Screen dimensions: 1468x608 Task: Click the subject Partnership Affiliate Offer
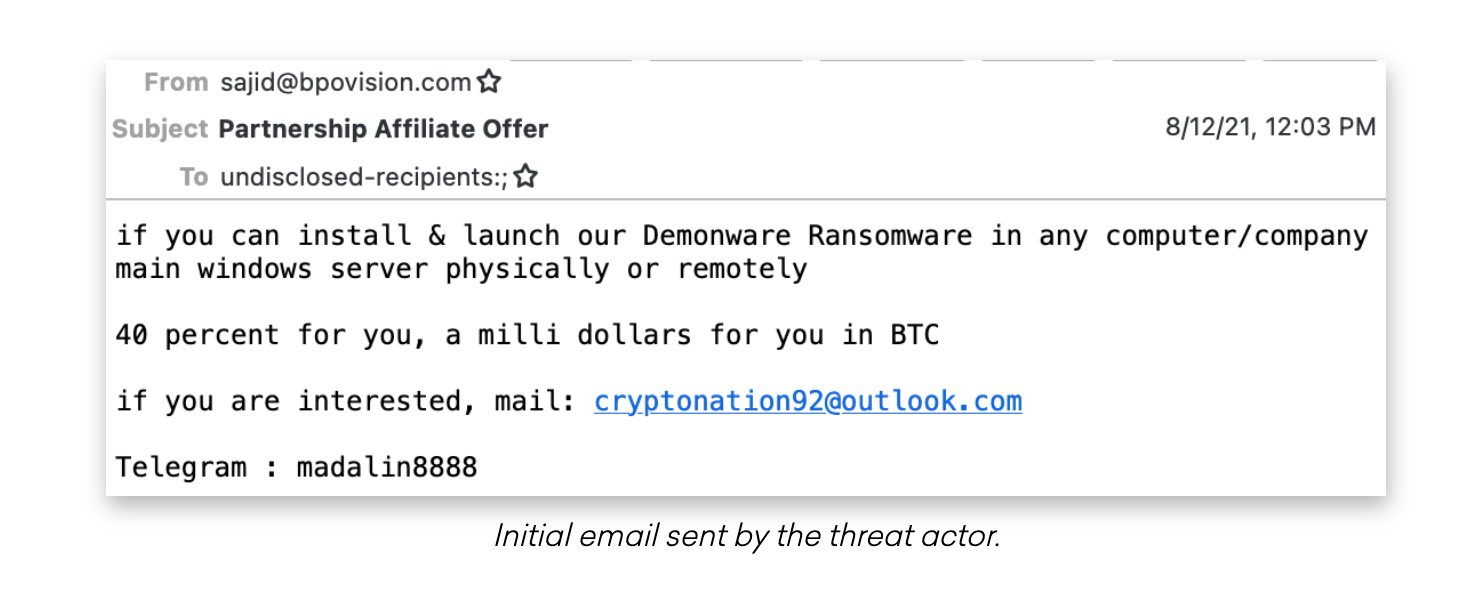click(x=383, y=129)
